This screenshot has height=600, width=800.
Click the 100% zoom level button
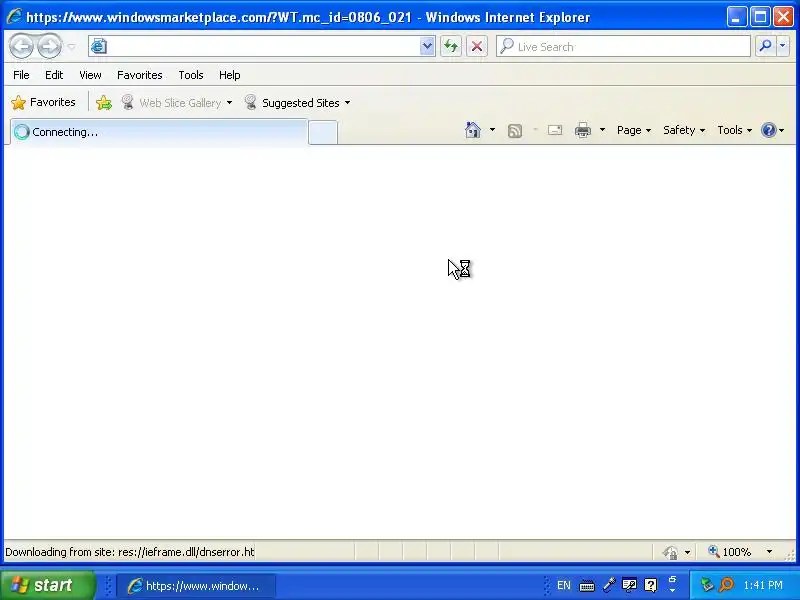730,552
